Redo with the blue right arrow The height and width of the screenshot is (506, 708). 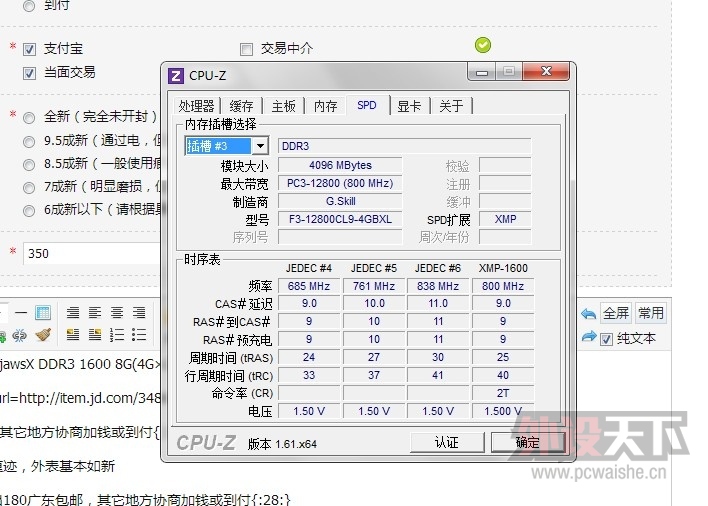(x=589, y=337)
